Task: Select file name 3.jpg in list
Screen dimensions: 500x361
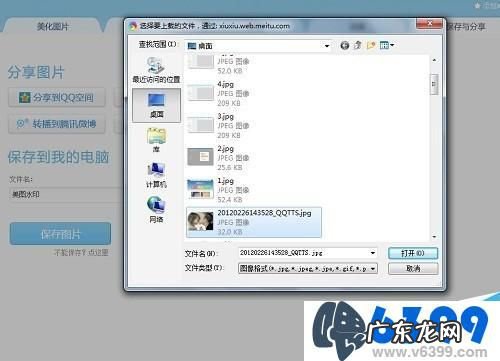Action: (226, 117)
